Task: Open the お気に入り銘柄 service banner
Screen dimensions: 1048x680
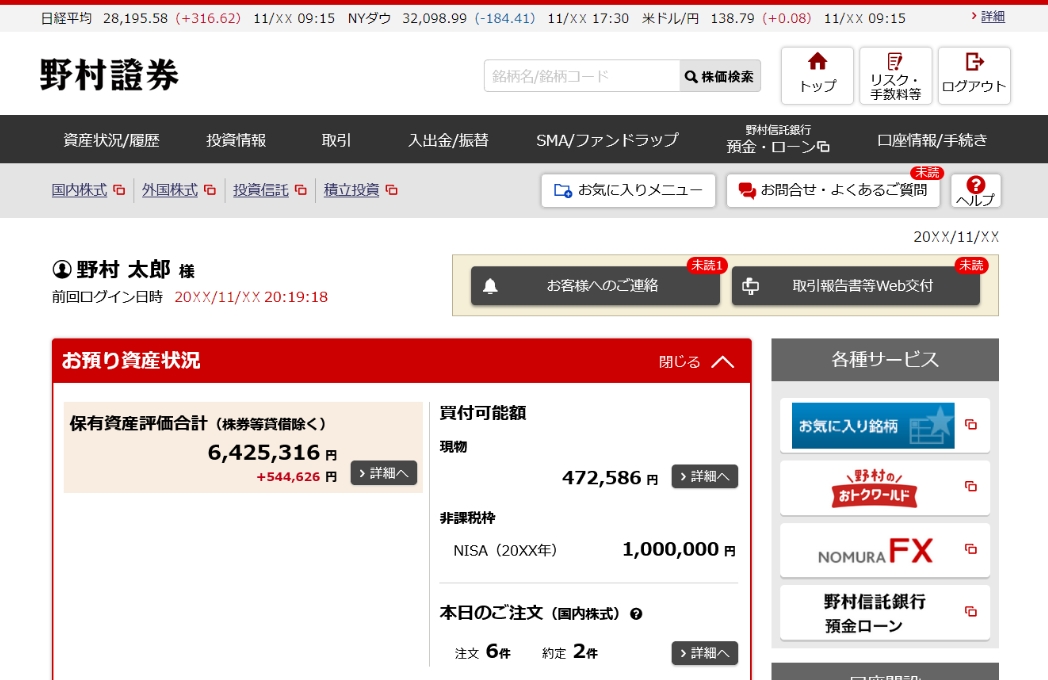Action: (x=873, y=425)
